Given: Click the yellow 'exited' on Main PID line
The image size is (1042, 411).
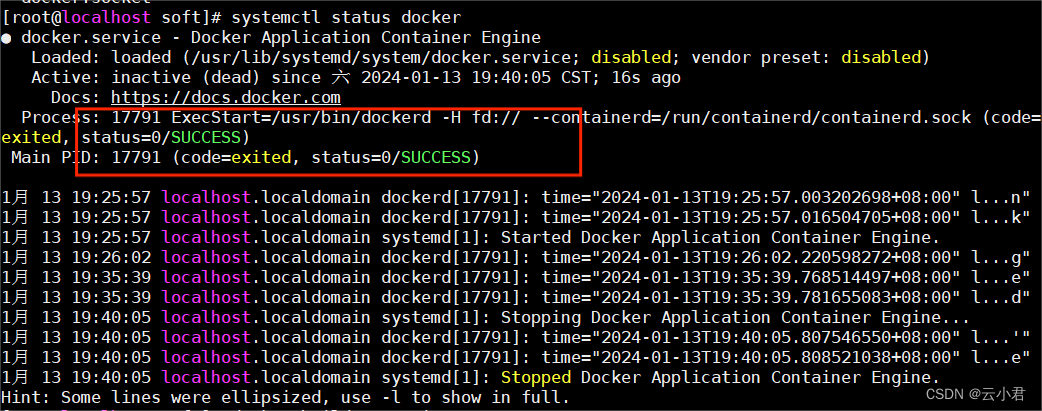Looking at the screenshot, I should pos(261,158).
